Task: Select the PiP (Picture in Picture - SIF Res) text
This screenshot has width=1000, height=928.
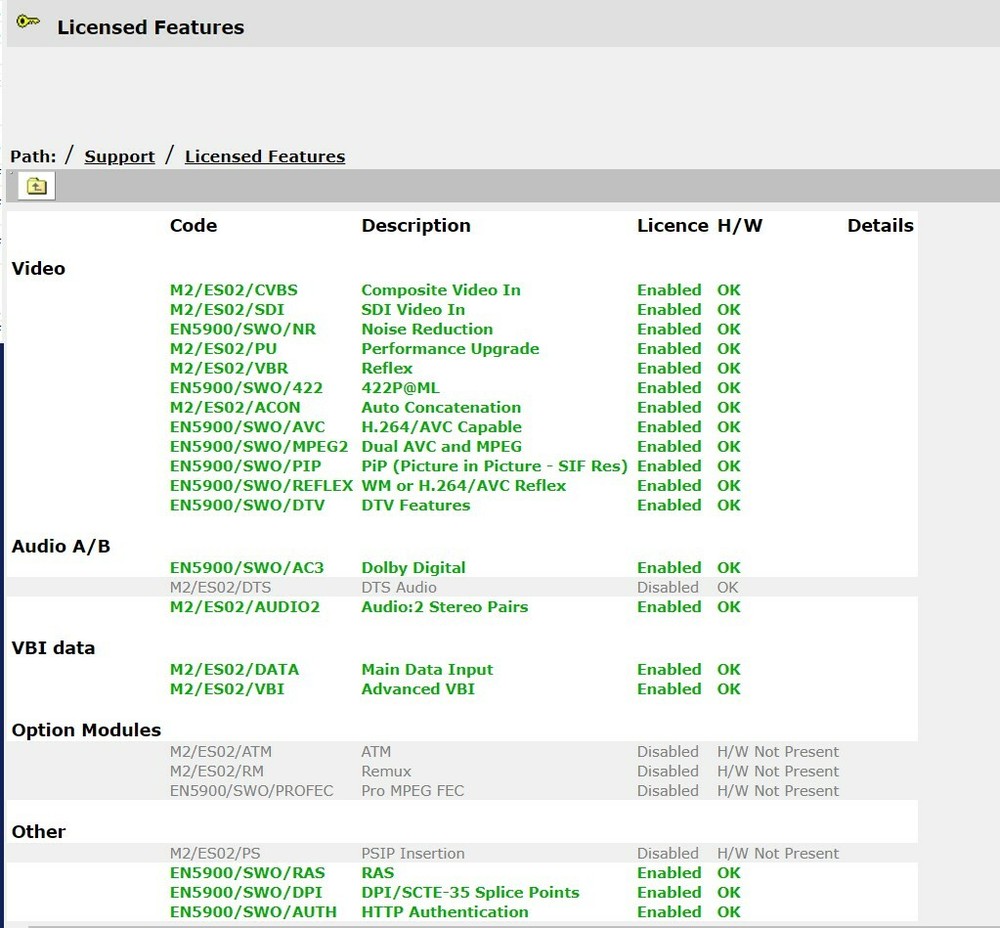Action: click(495, 466)
